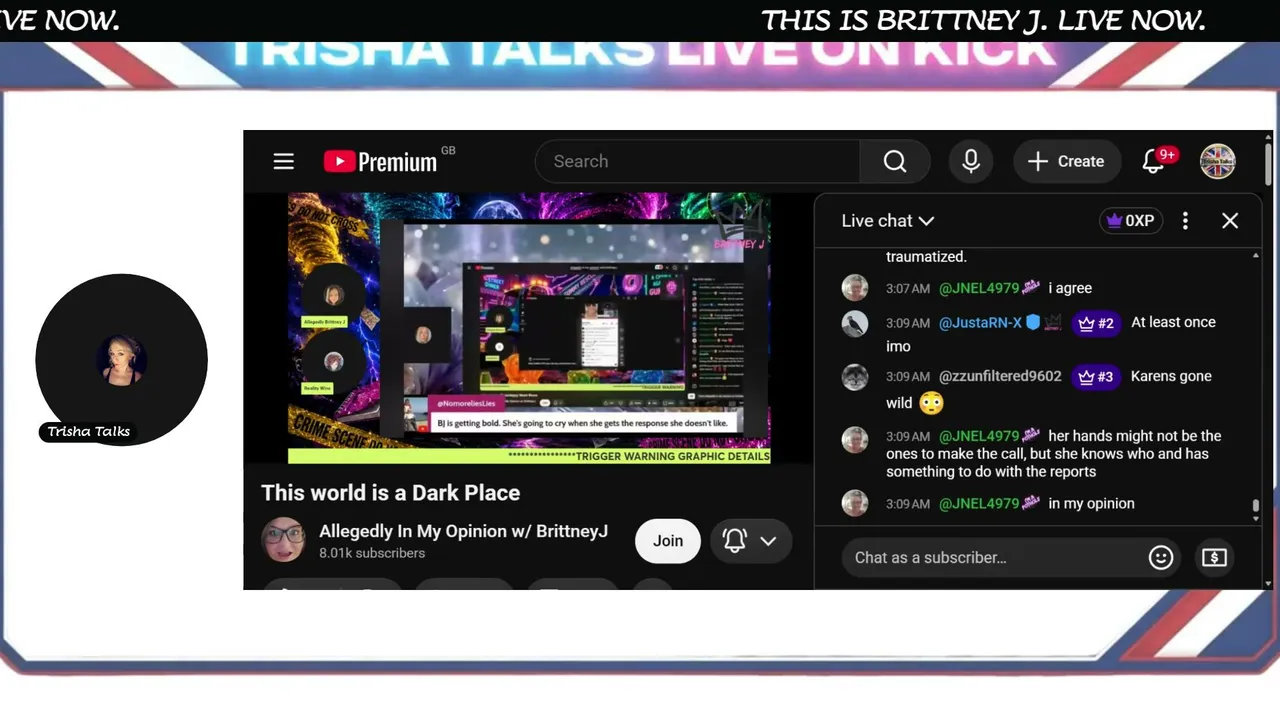Open JustaRN-X's chat avatar

click(855, 323)
